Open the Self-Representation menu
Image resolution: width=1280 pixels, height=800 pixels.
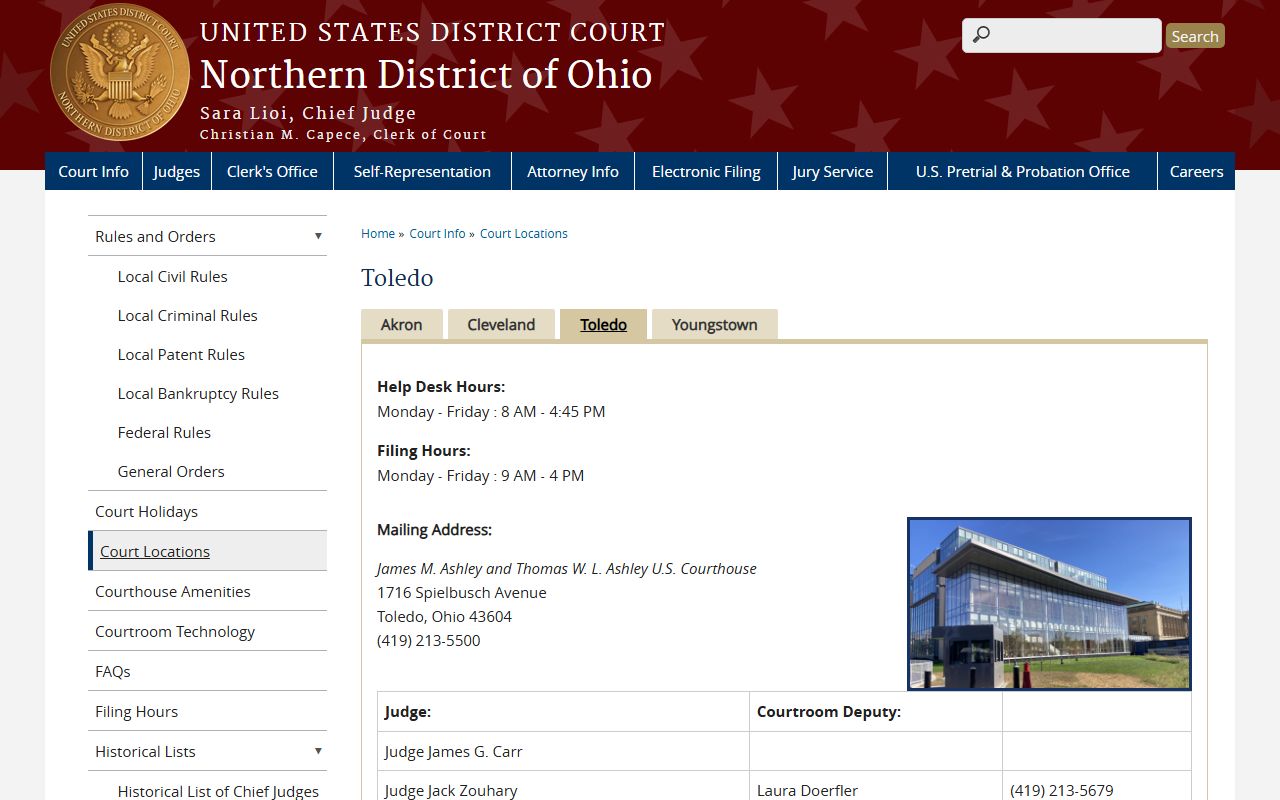tap(422, 171)
